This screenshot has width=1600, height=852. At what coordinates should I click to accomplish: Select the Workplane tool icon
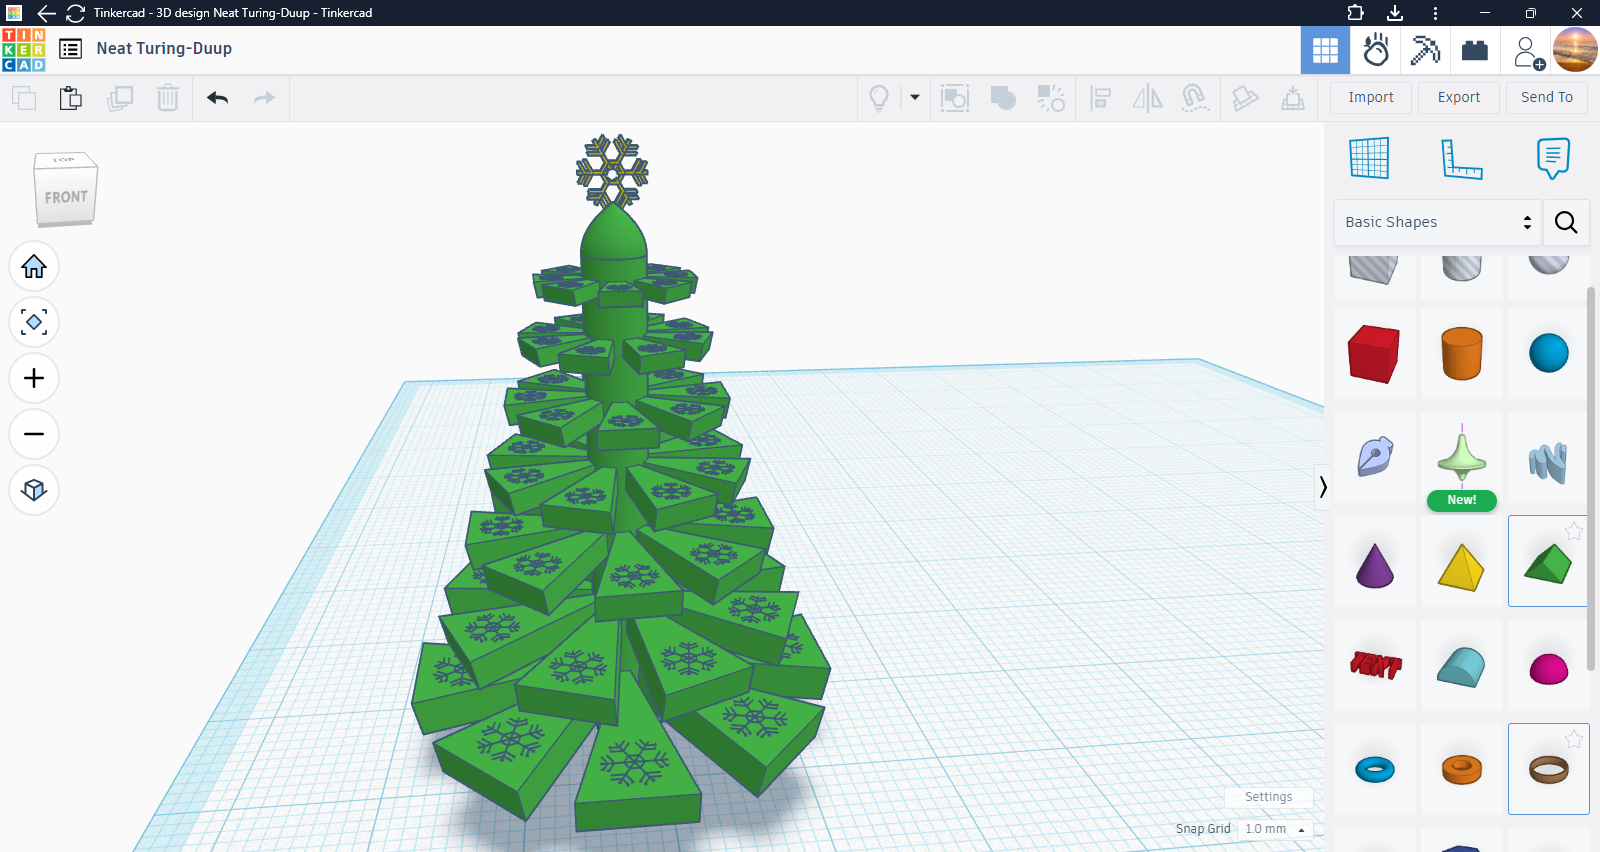(x=1369, y=159)
